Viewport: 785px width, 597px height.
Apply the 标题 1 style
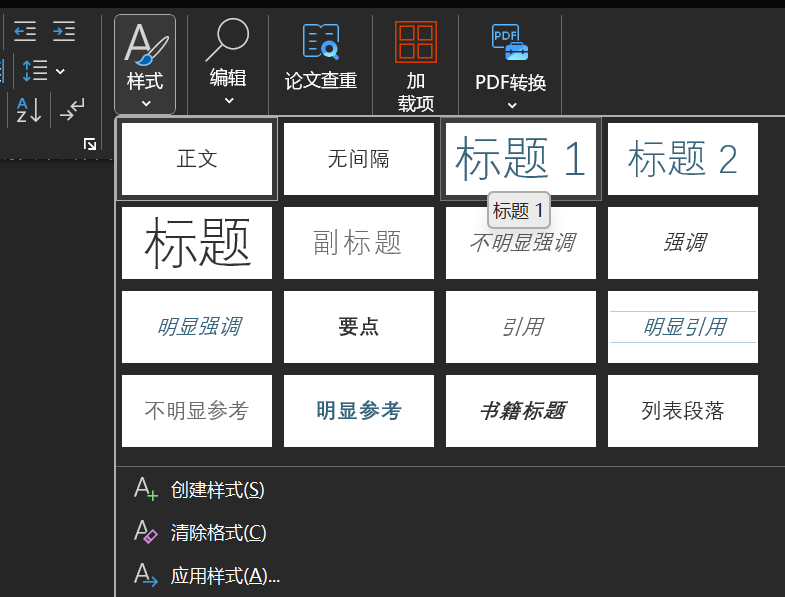click(x=521, y=159)
